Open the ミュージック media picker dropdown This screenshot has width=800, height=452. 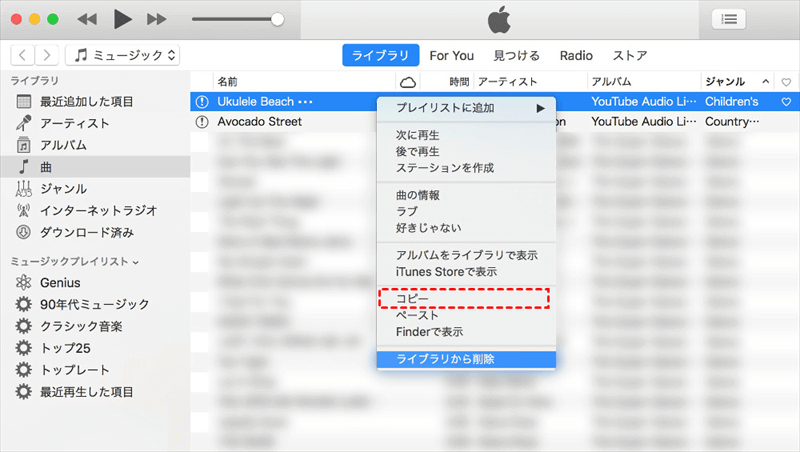122,55
